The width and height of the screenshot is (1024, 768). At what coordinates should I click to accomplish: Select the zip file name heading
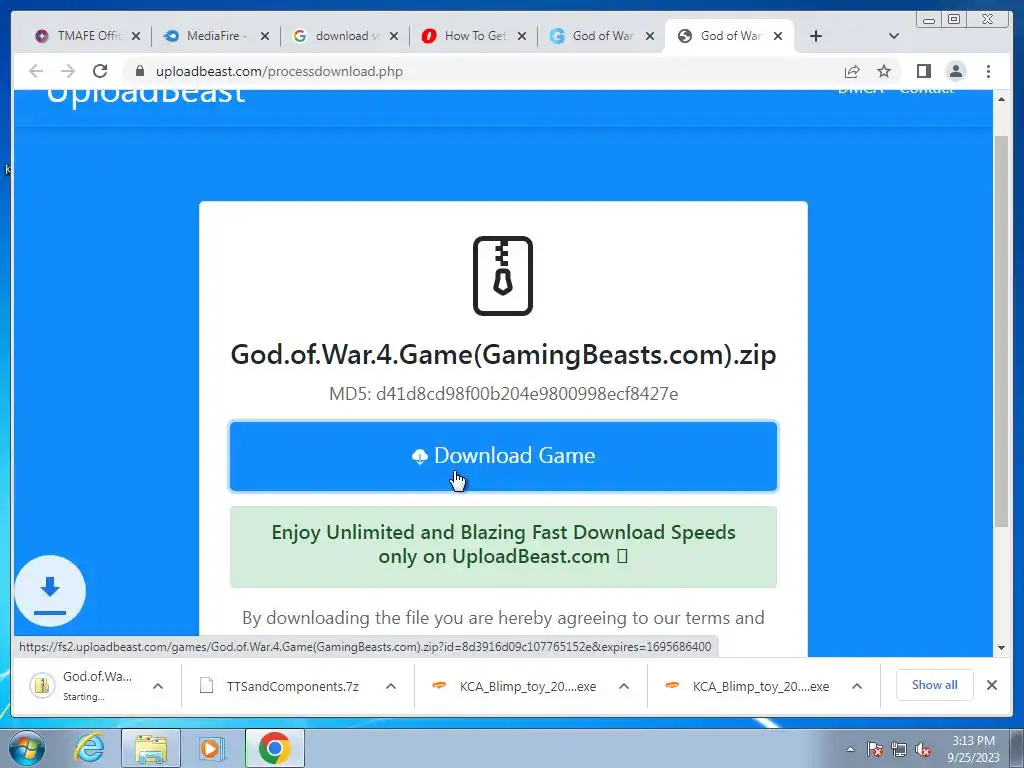tap(503, 355)
